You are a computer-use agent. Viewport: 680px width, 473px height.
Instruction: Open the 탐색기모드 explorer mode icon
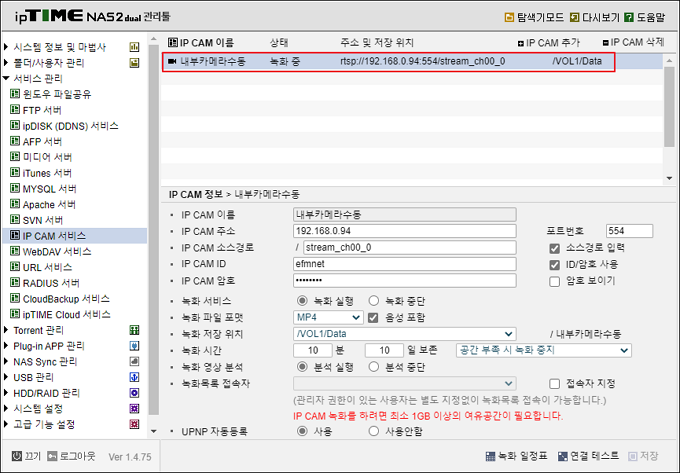[509, 17]
